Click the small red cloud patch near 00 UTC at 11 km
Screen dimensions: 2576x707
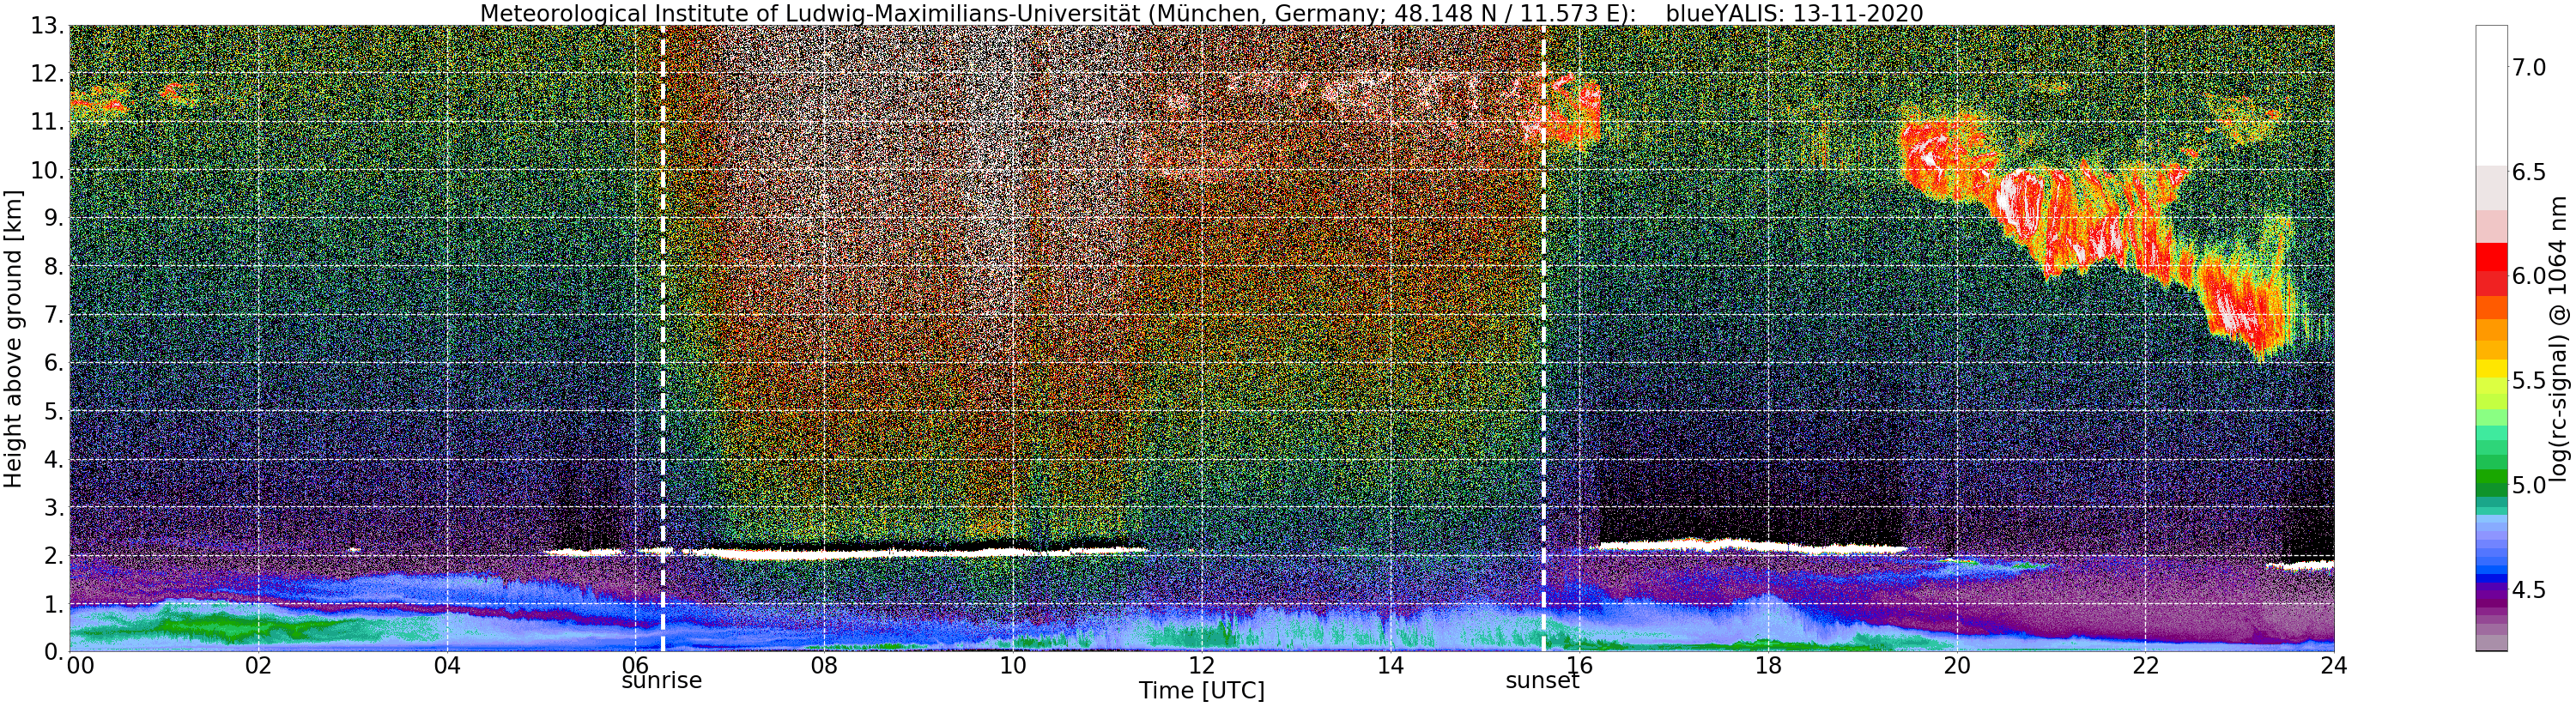[x=100, y=100]
